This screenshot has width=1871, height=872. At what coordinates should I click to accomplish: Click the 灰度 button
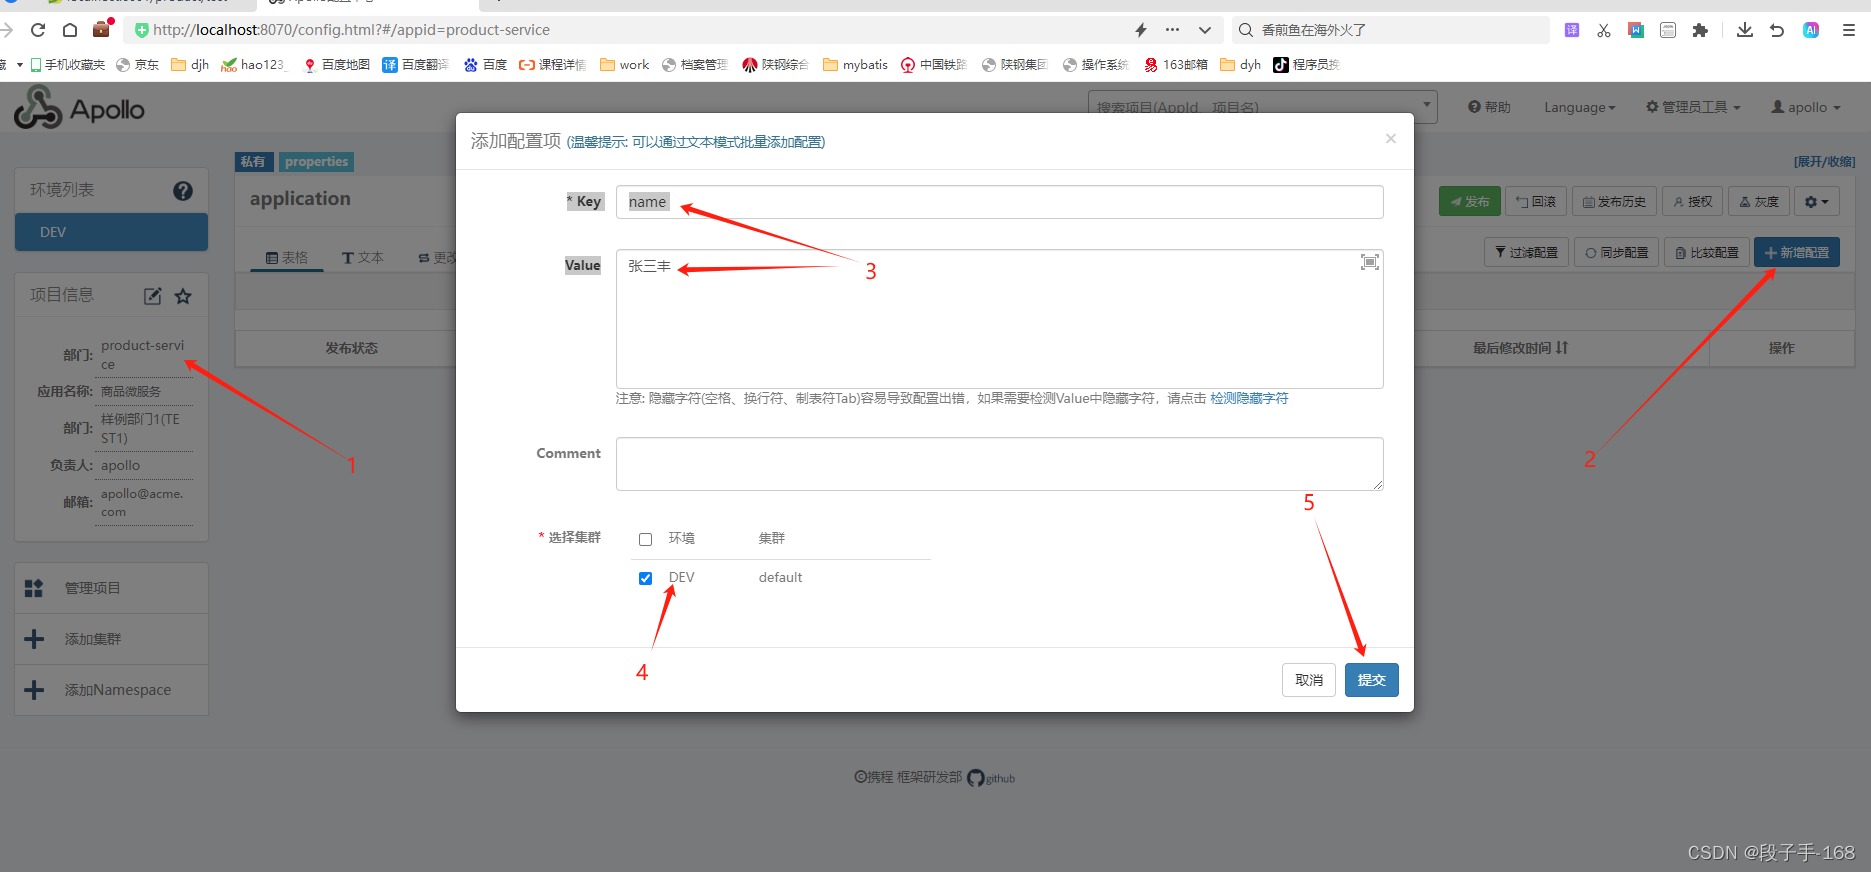pos(1759,202)
